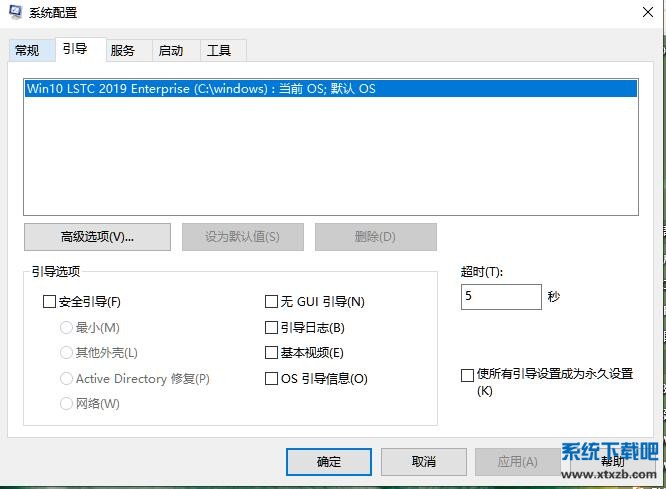Enable 使所有引导设置成为永久设置 checkbox

click(467, 375)
